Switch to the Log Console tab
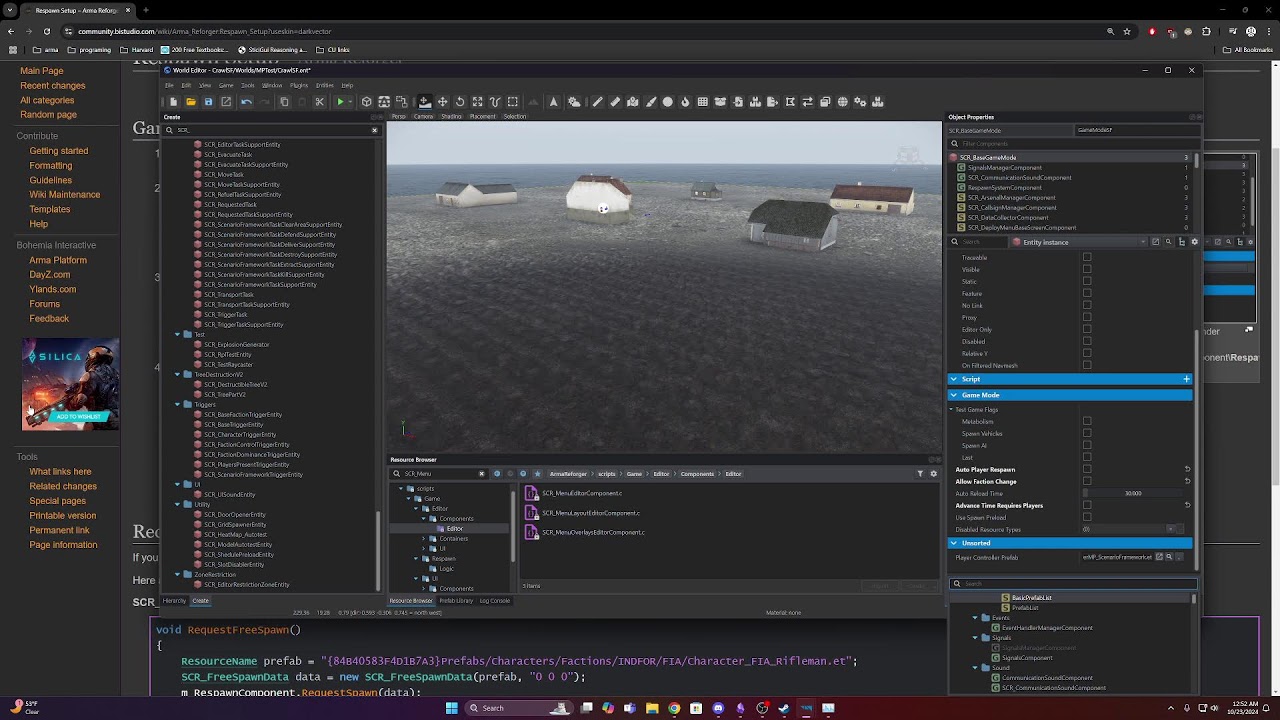Viewport: 1280px width, 720px height. pyautogui.click(x=494, y=601)
